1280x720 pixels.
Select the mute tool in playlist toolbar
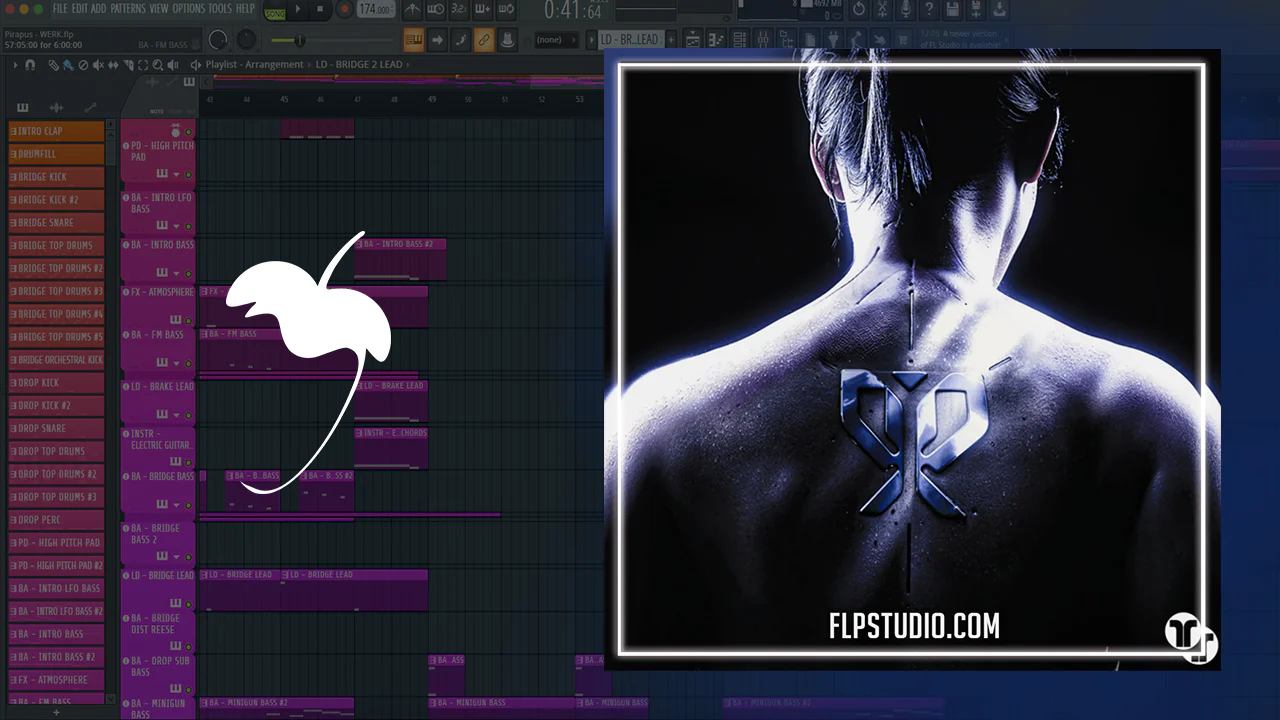click(x=98, y=65)
